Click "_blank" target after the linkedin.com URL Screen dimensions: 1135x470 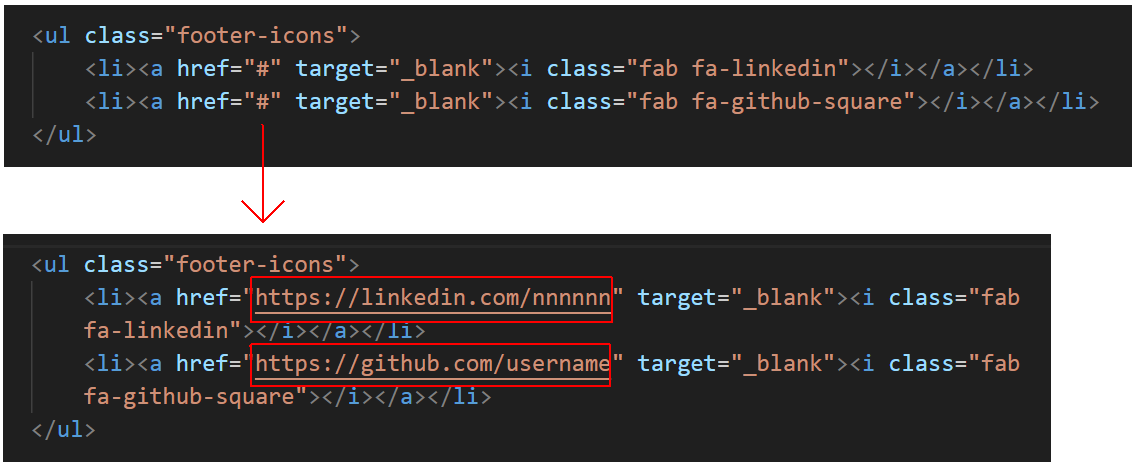[783, 298]
